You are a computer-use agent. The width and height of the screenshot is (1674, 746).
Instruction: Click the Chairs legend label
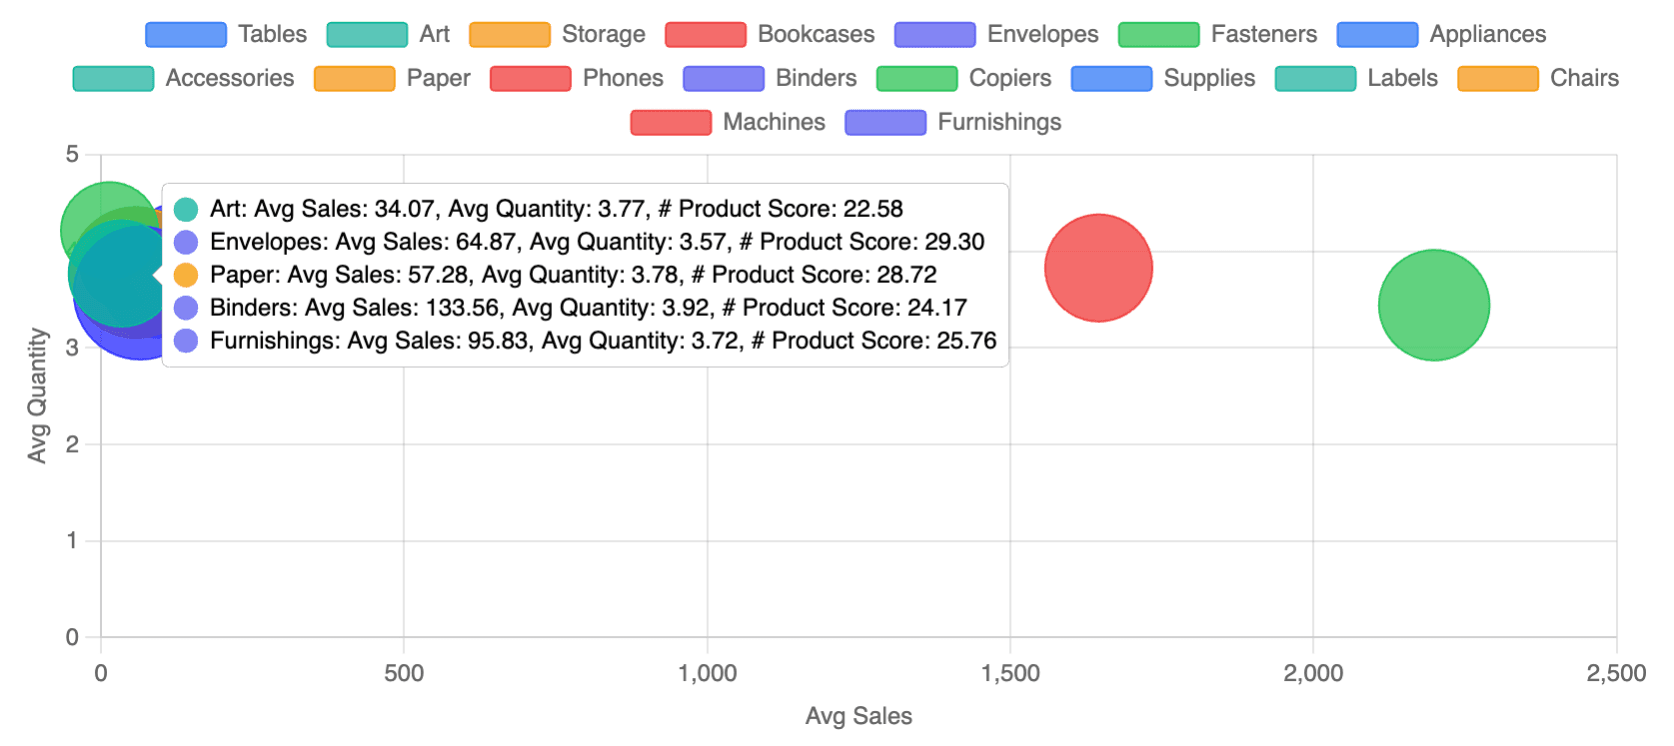(x=1583, y=78)
